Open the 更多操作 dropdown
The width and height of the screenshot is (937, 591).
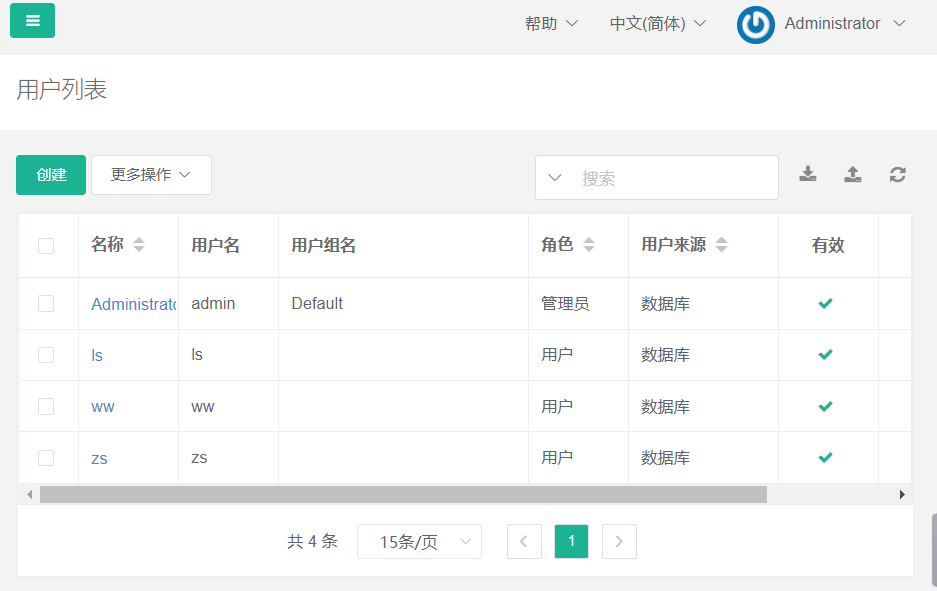pos(151,175)
